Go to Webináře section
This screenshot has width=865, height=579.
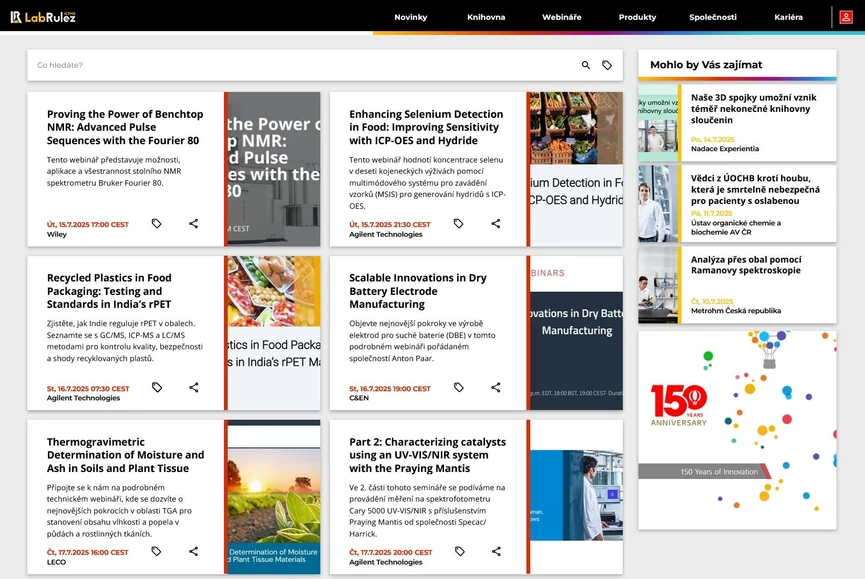coord(562,17)
